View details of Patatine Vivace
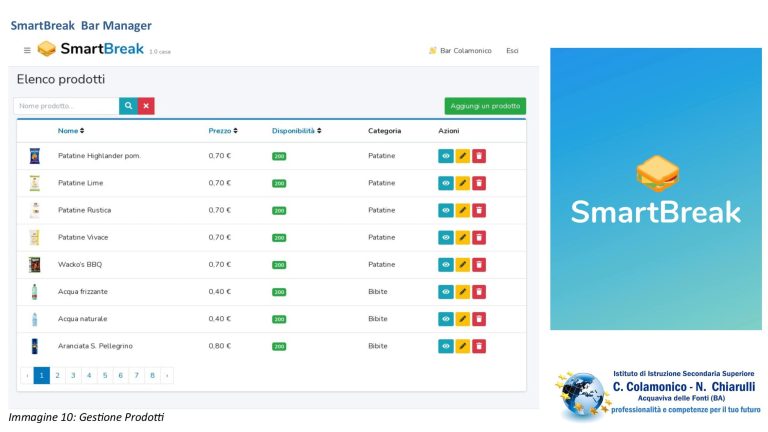This screenshot has height=432, width=768. (x=446, y=238)
